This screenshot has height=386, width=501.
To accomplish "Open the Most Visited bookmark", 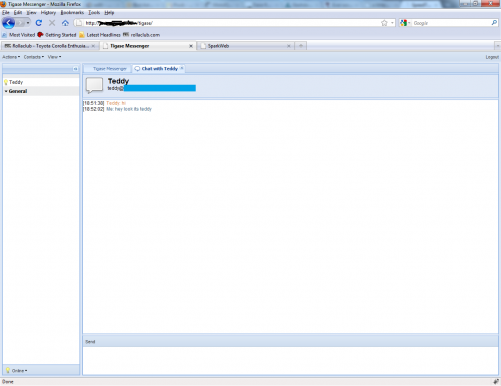I will [x=19, y=35].
